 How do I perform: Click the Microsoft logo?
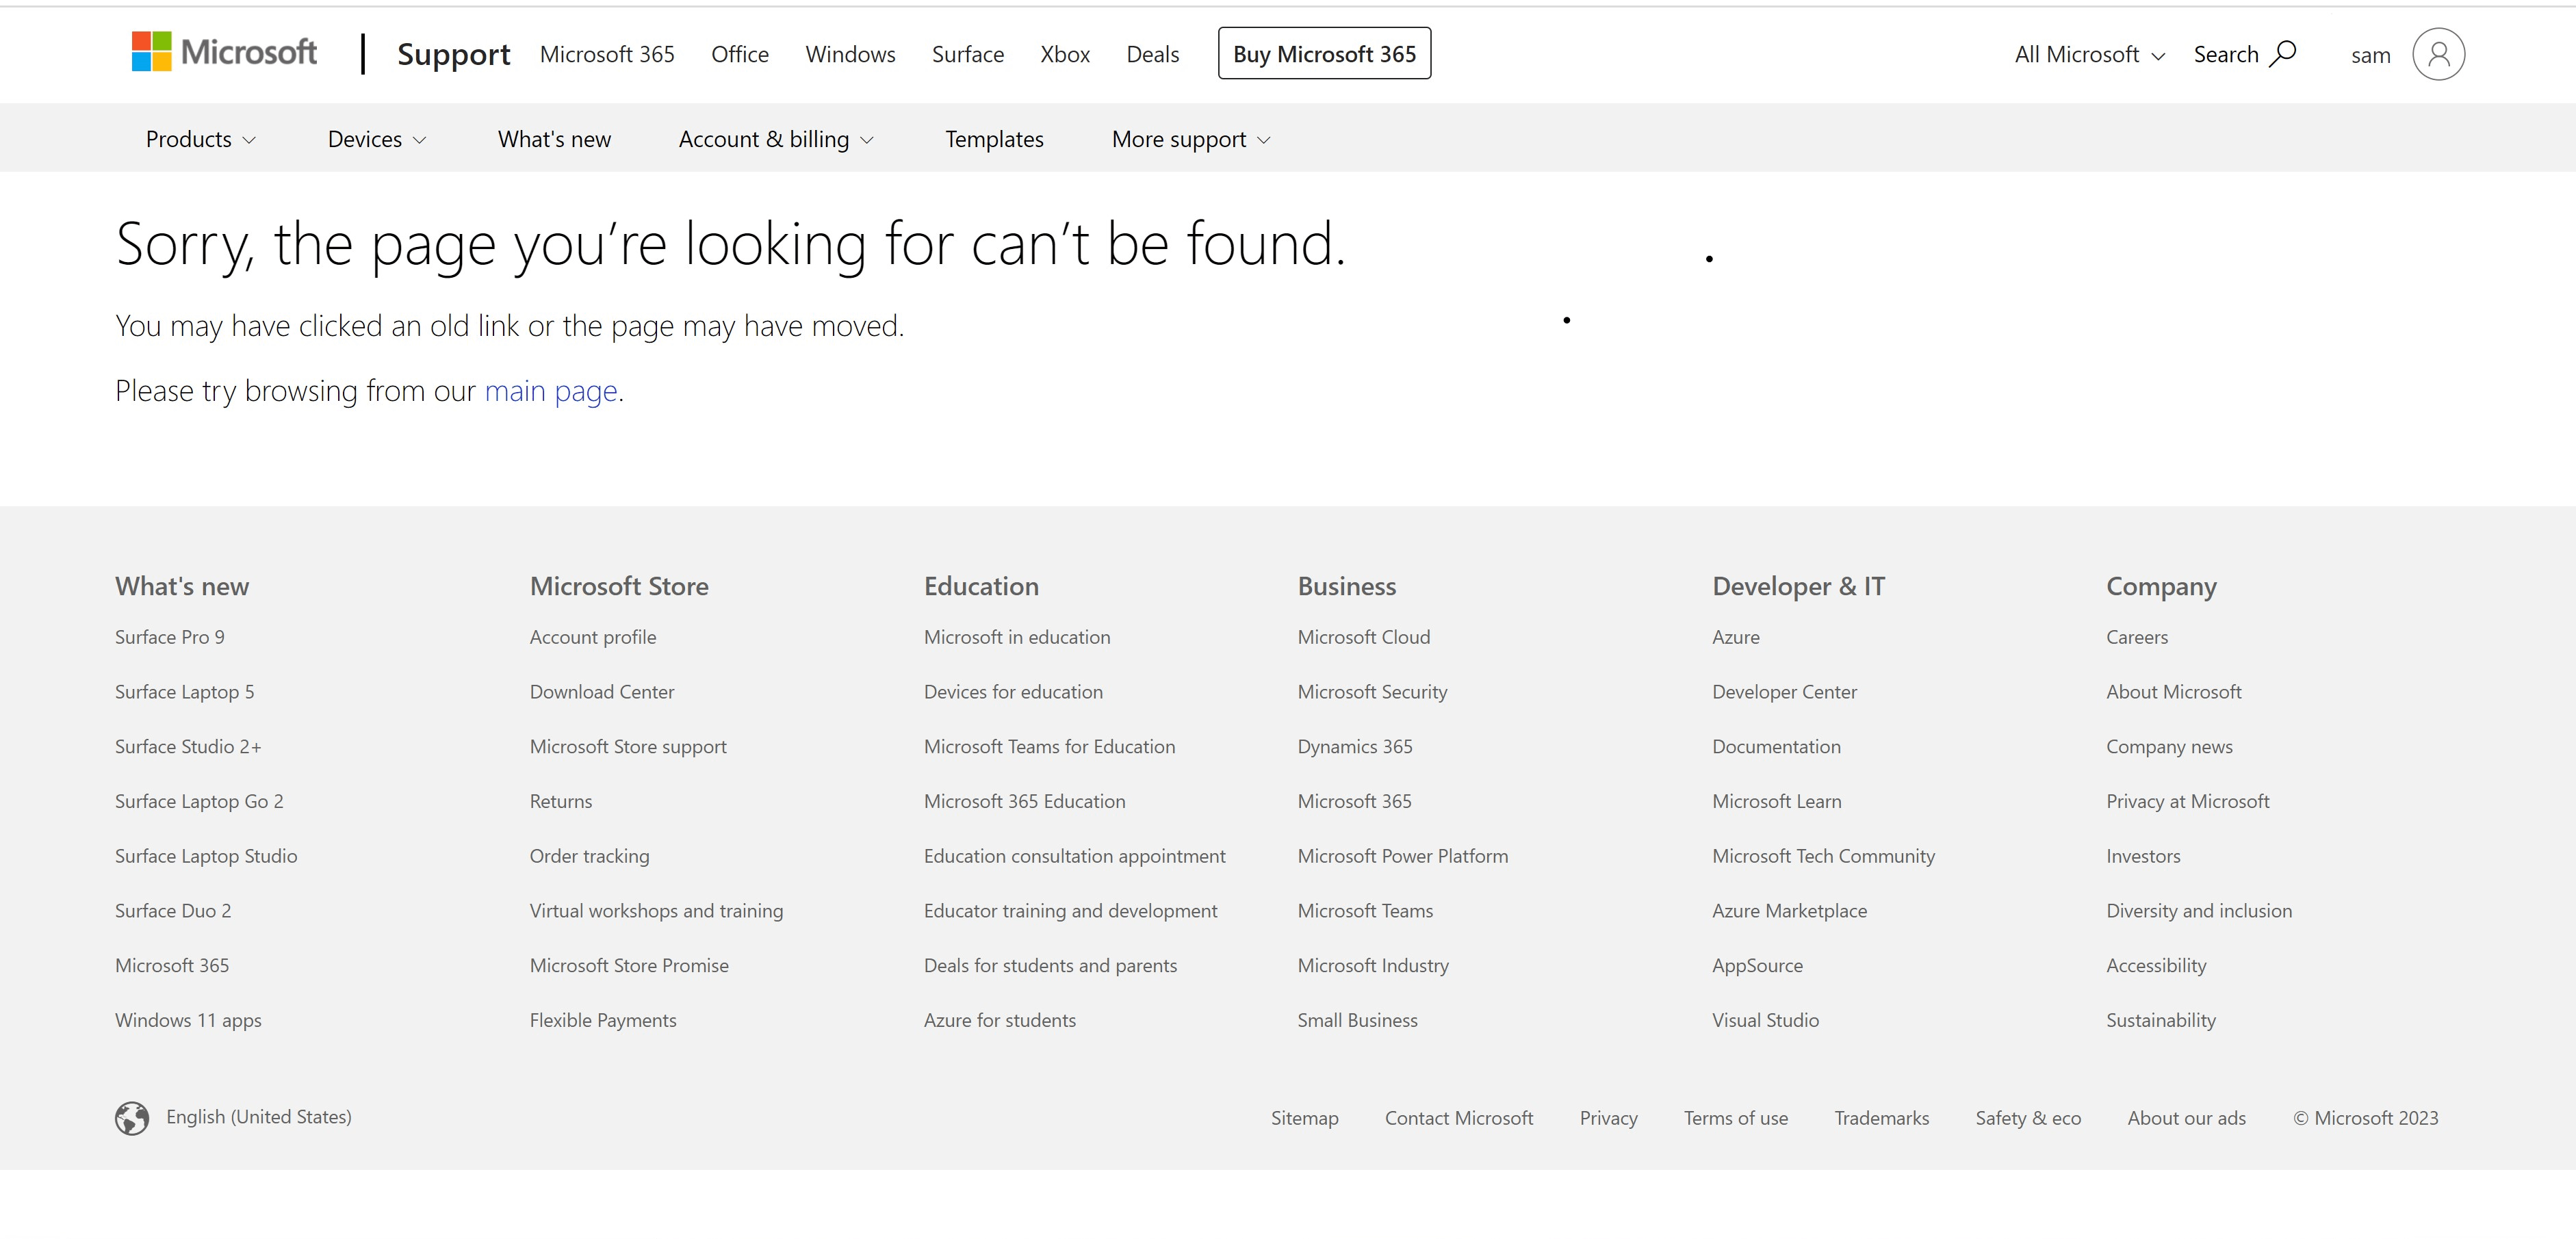tap(224, 52)
